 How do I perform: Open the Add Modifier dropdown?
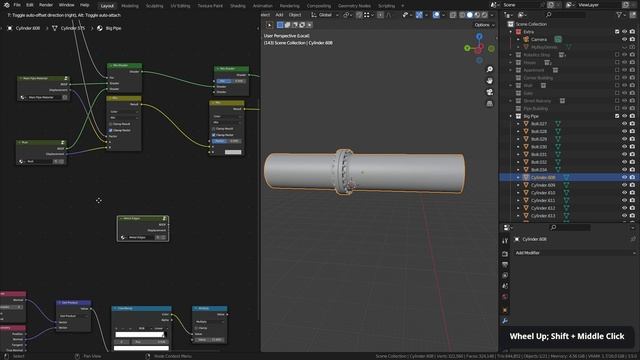click(575, 253)
